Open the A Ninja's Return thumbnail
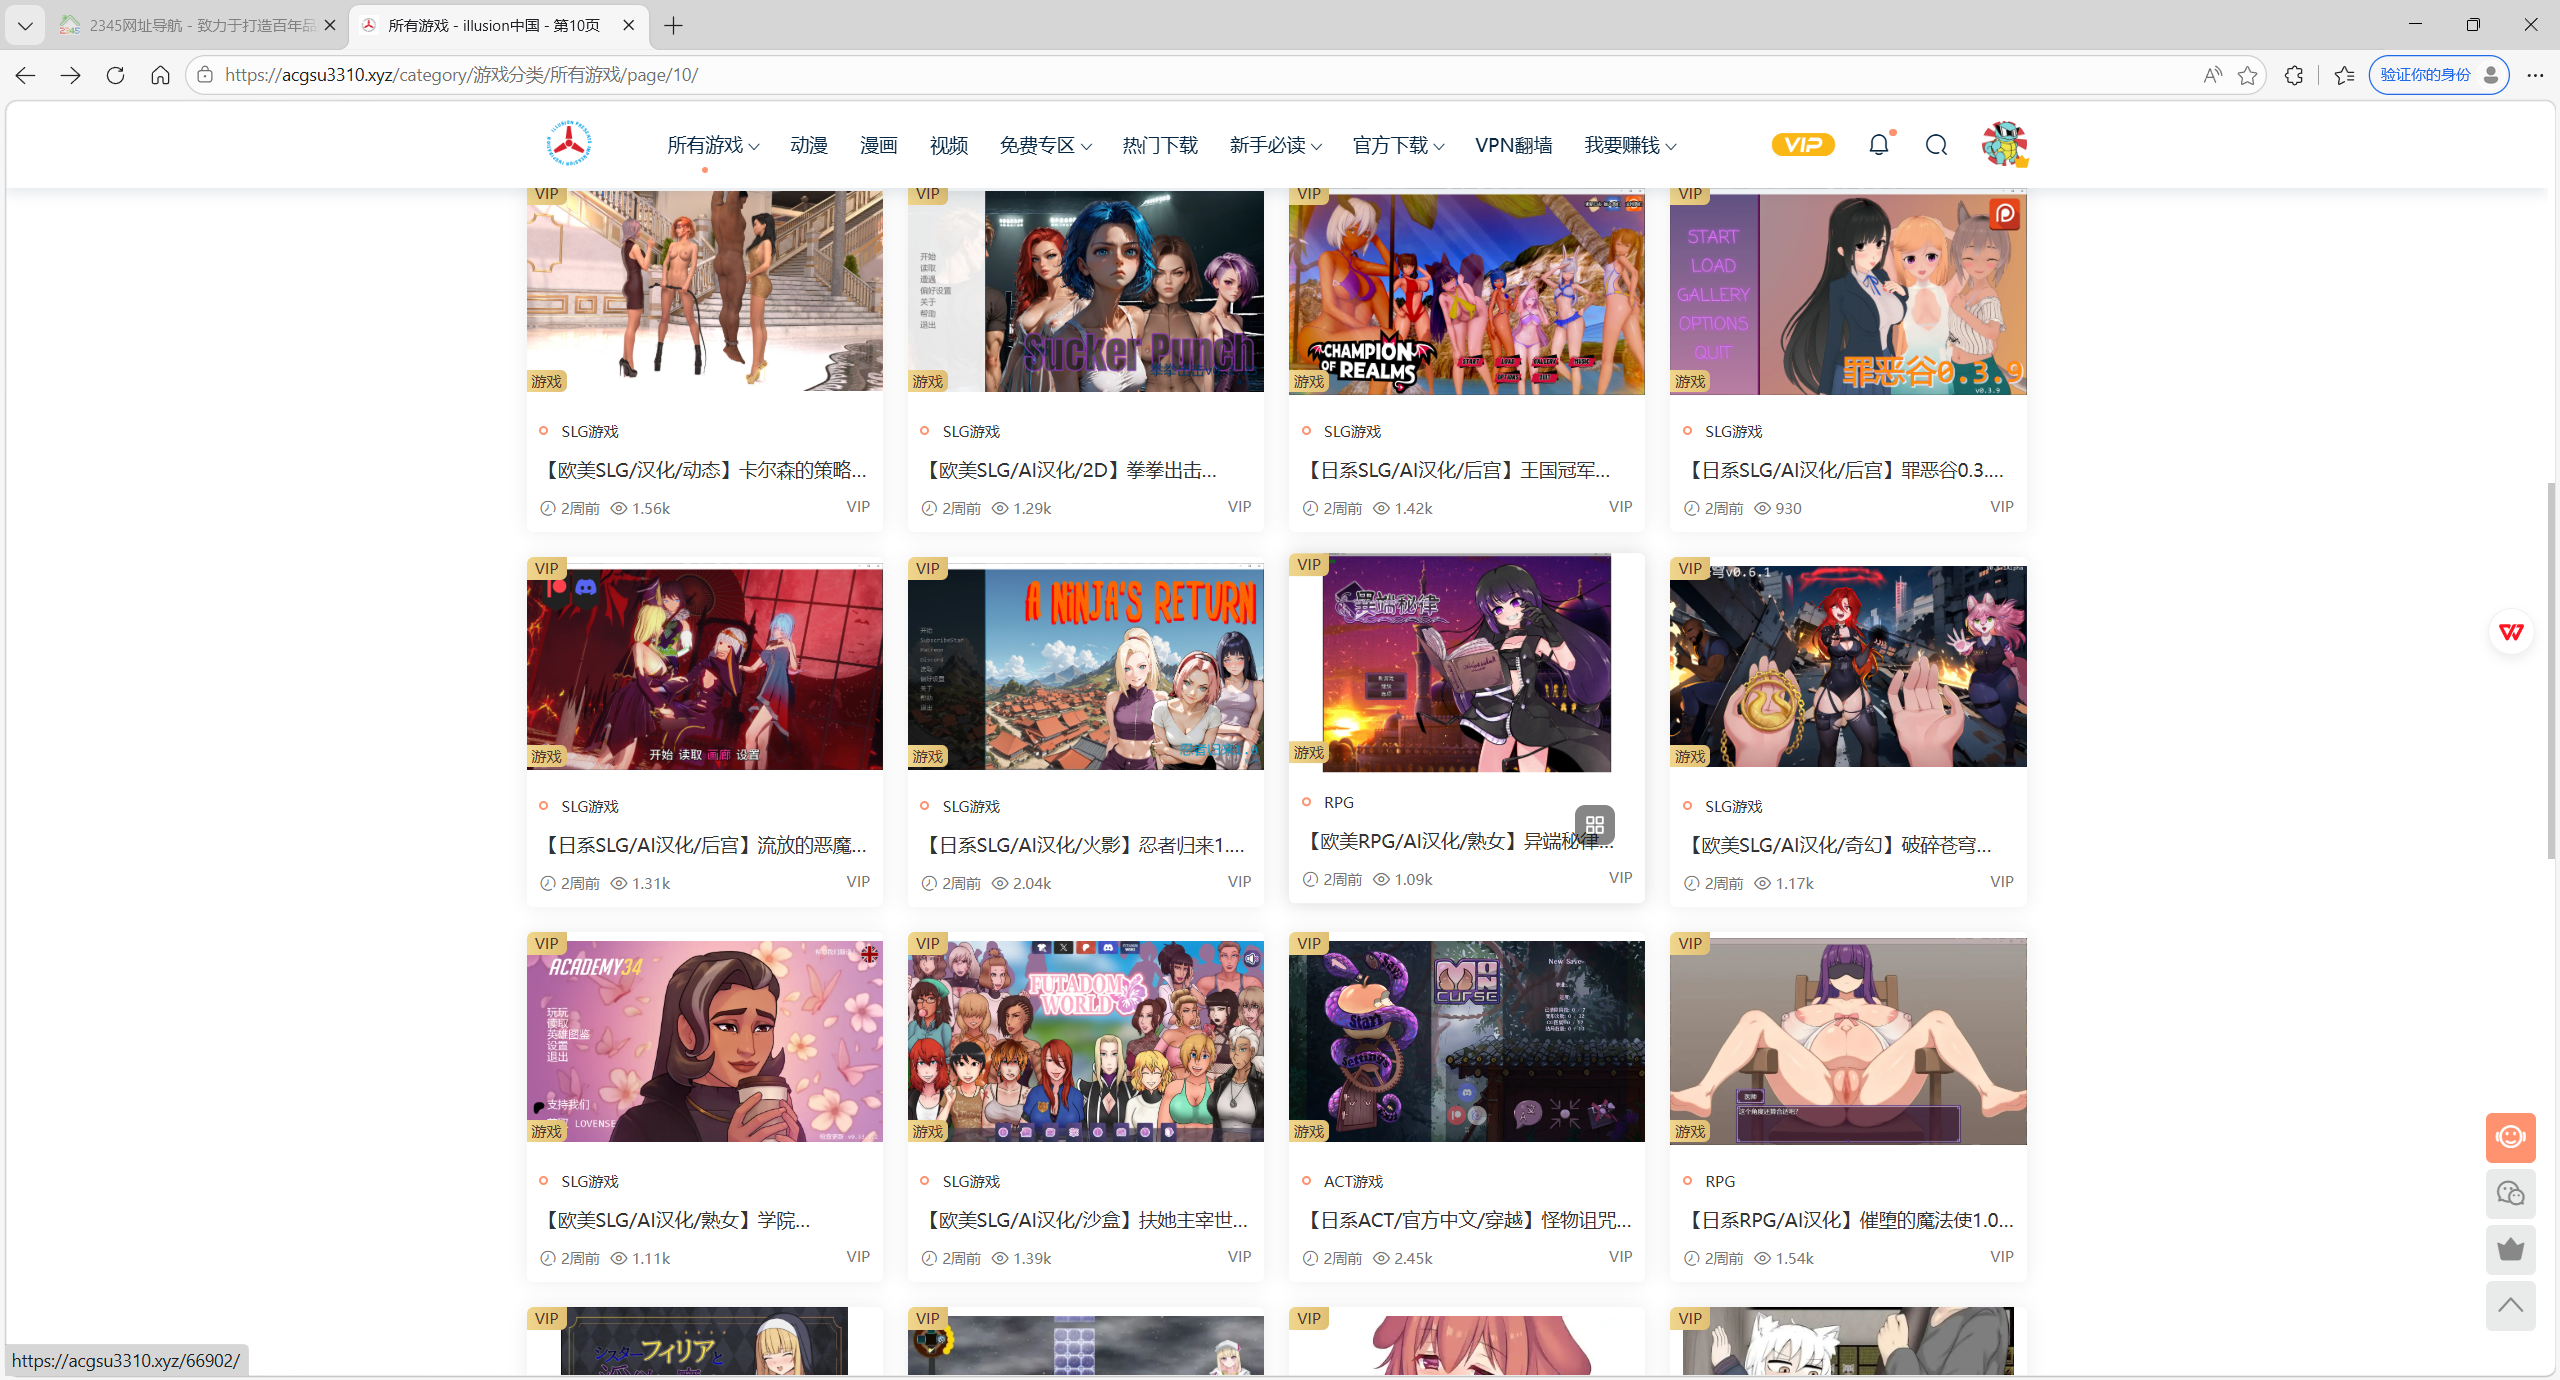 1086,666
